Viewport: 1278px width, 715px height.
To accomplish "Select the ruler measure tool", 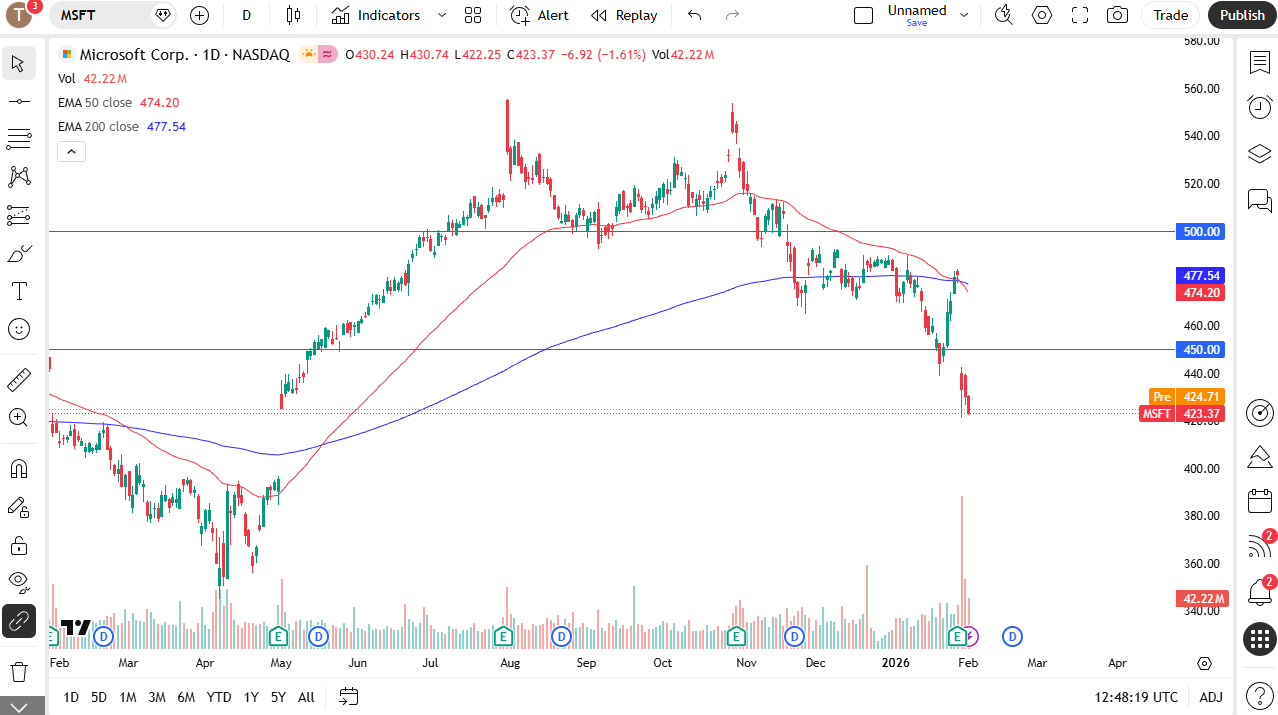I will (18, 380).
